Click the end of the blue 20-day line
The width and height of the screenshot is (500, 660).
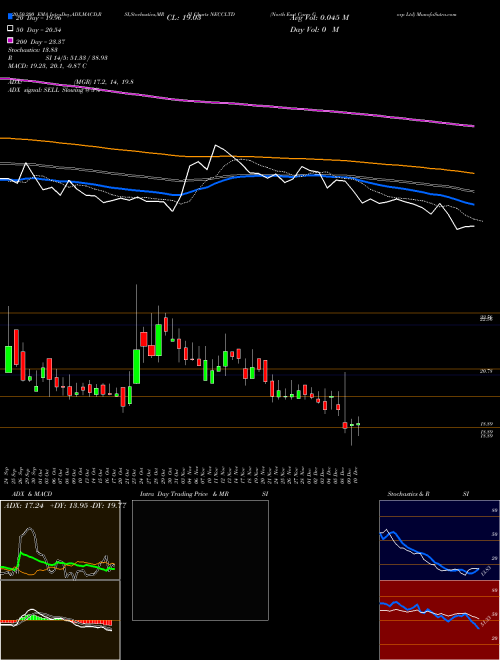(473, 204)
